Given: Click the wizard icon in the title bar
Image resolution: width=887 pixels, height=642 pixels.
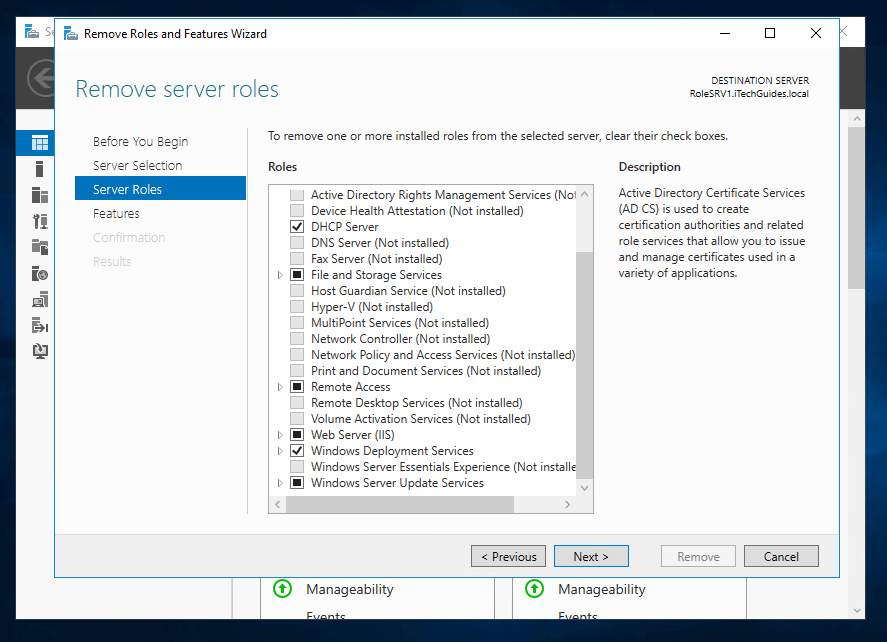Looking at the screenshot, I should [x=70, y=33].
